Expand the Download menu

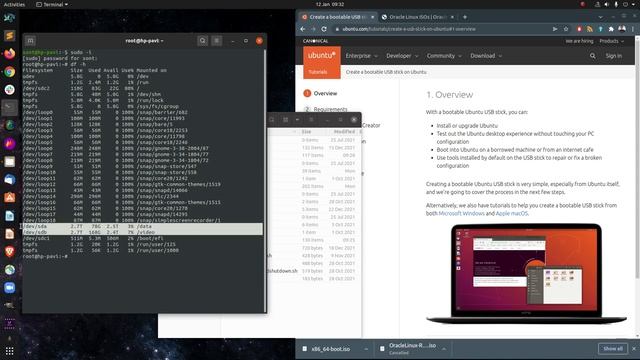coord(486,56)
